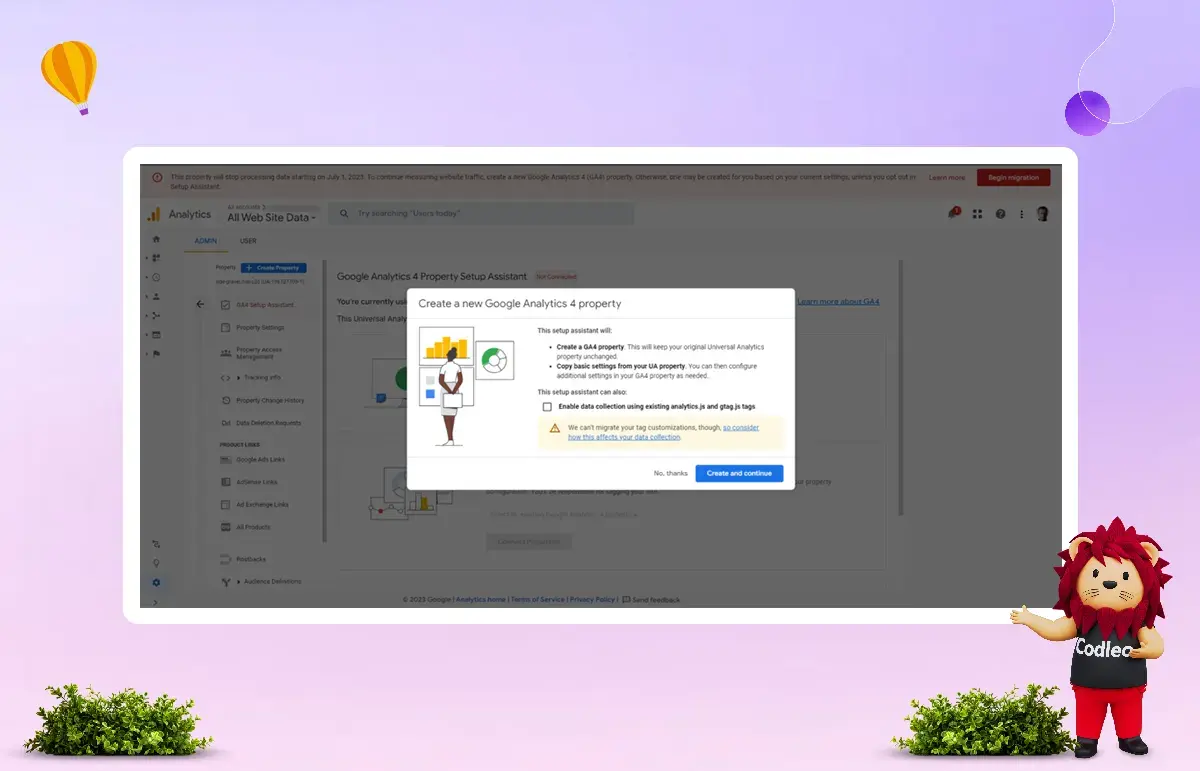Open the Discover lightbulb sidebar icon
This screenshot has height=771, width=1200.
coord(156,563)
